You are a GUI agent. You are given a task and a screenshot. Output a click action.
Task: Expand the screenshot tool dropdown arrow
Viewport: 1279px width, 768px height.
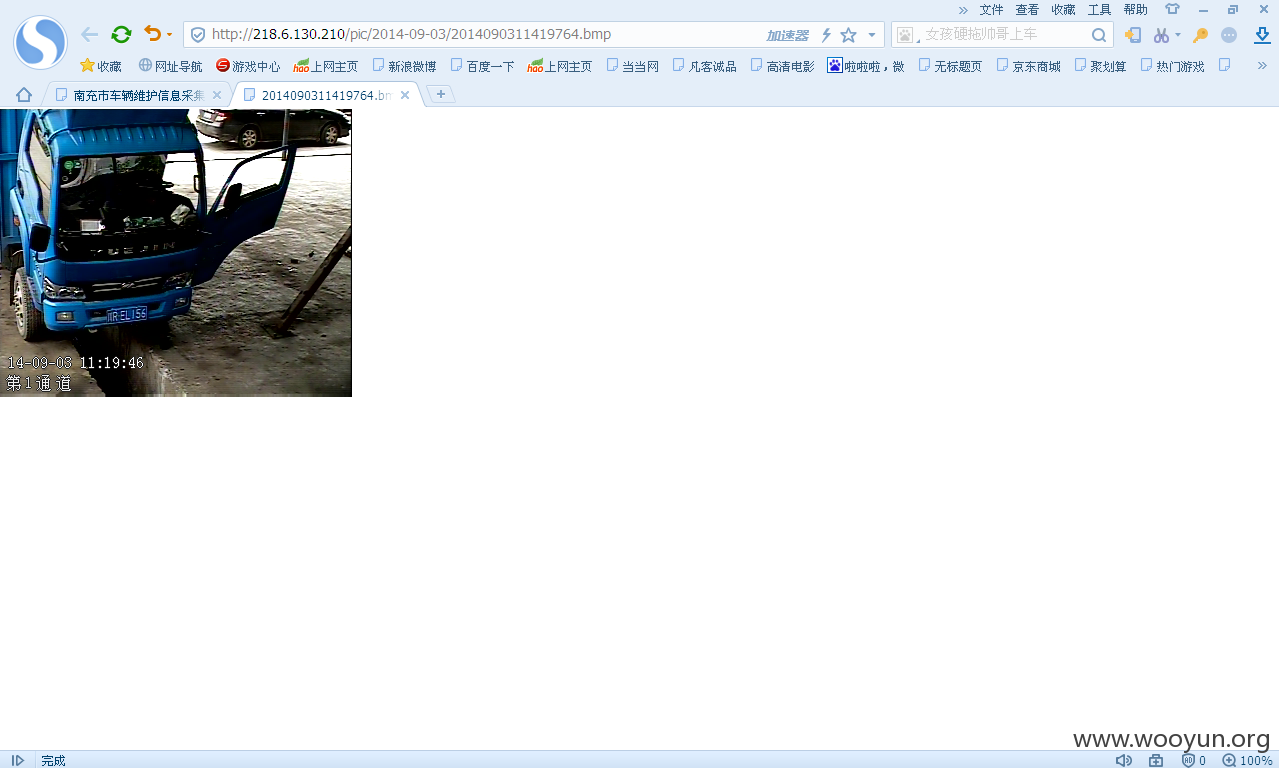click(1178, 35)
